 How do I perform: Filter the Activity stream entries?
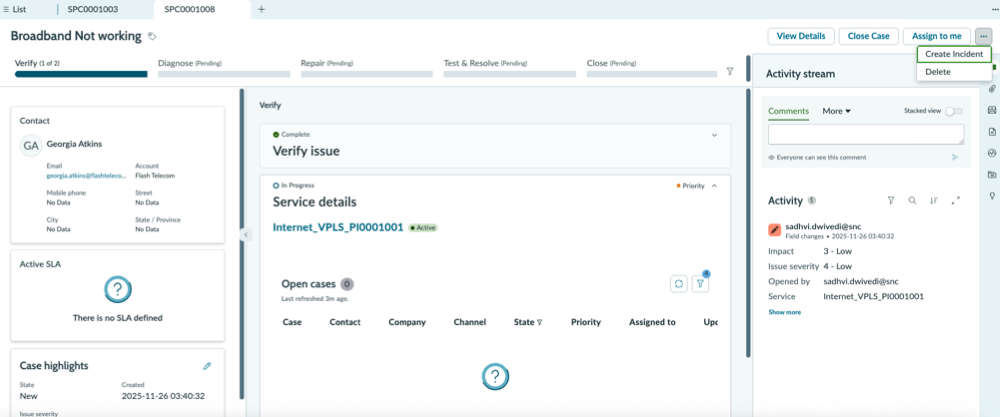[891, 200]
